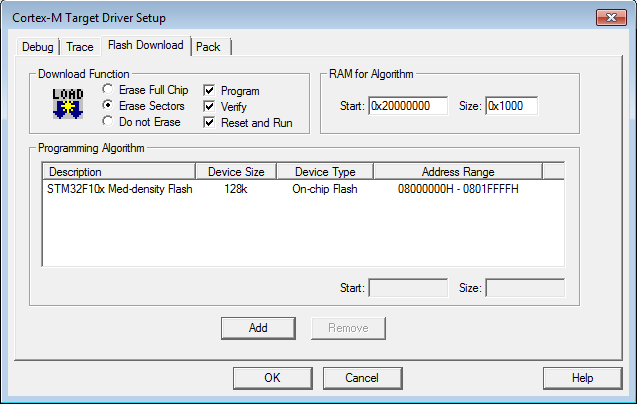
Task: Click the Cancel button
Action: (x=362, y=378)
